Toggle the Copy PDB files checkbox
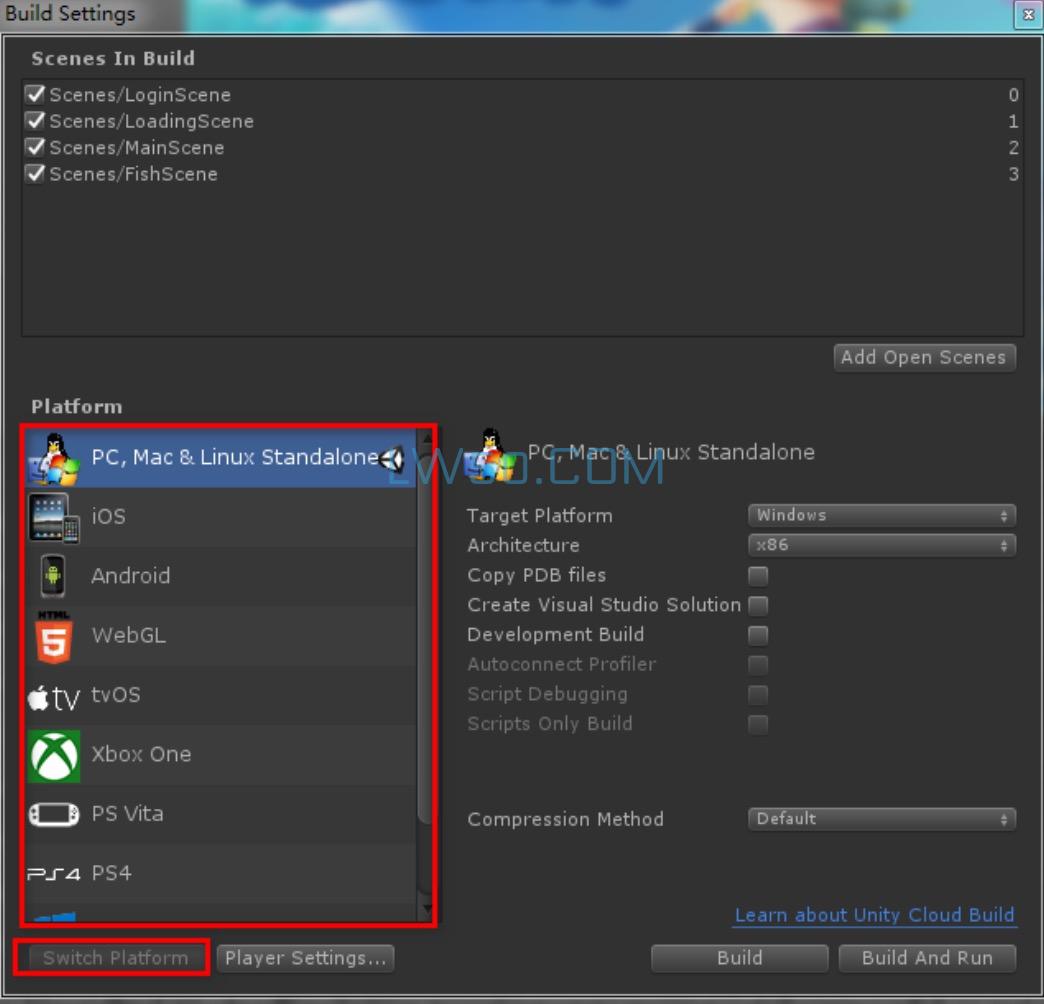Viewport: 1044px width, 1004px height. (x=759, y=576)
